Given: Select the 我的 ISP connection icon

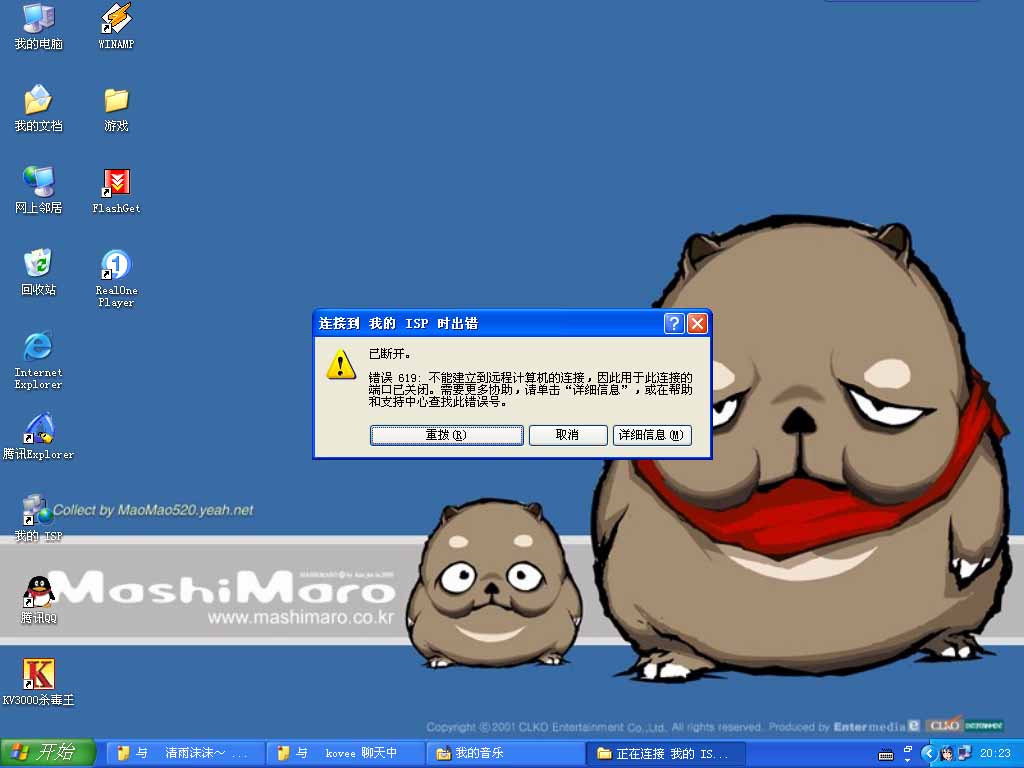Looking at the screenshot, I should point(39,519).
